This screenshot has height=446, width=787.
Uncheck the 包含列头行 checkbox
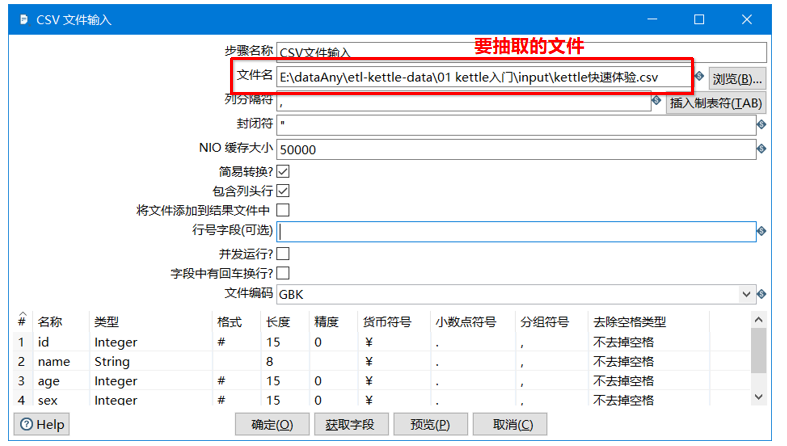[283, 191]
